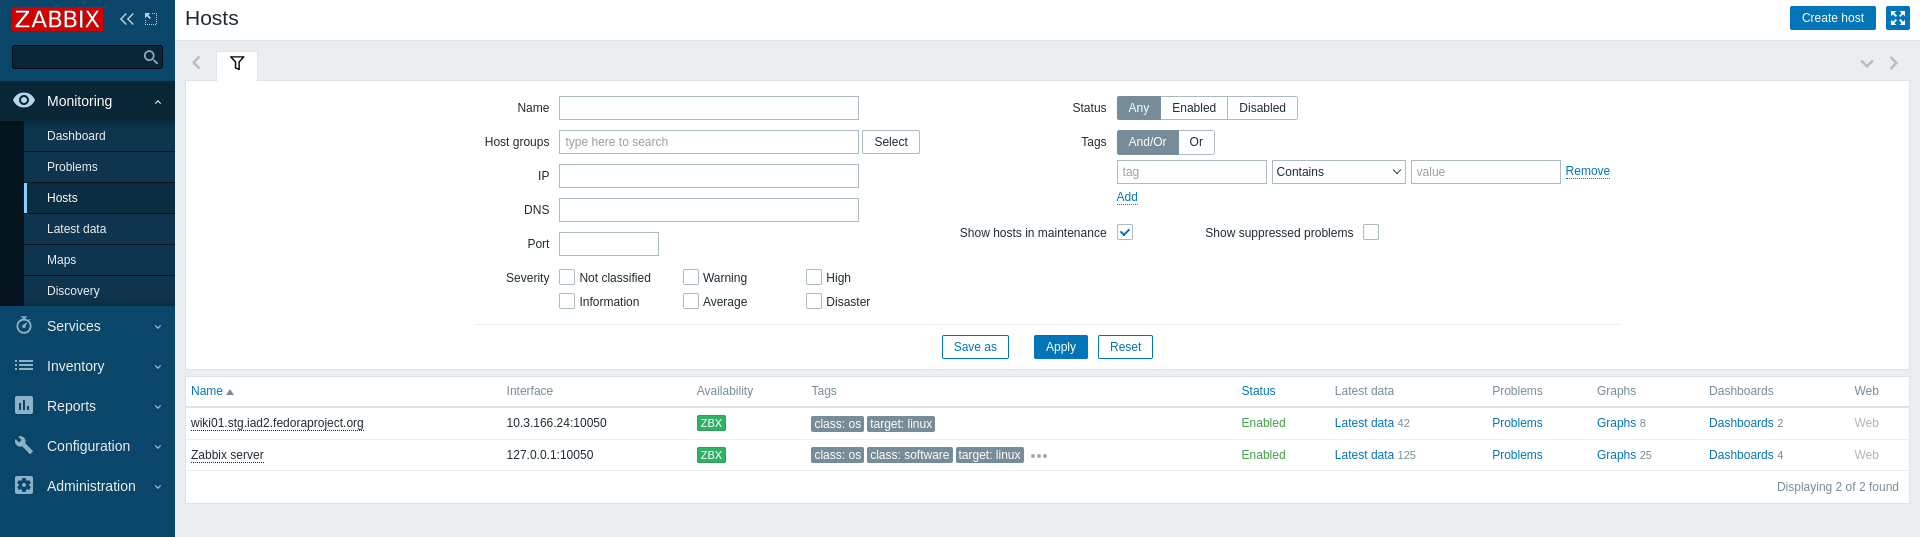This screenshot has height=537, width=1920.
Task: Hide sidebar using the compact-view icon
Action: point(151,19)
